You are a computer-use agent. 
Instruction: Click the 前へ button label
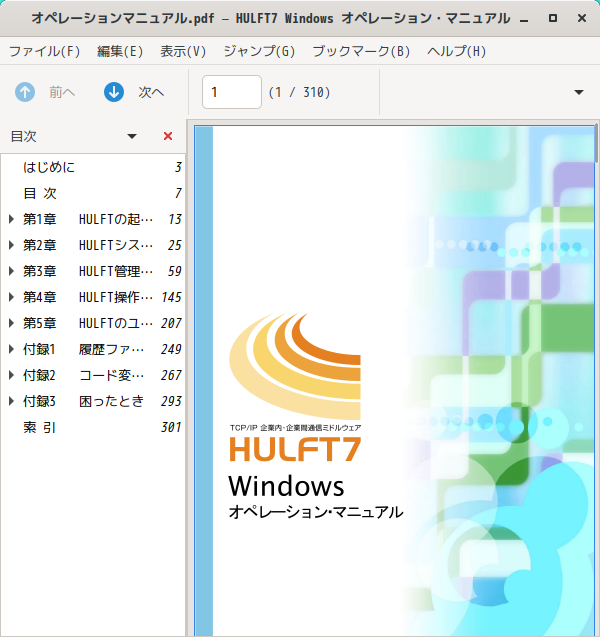tap(62, 92)
